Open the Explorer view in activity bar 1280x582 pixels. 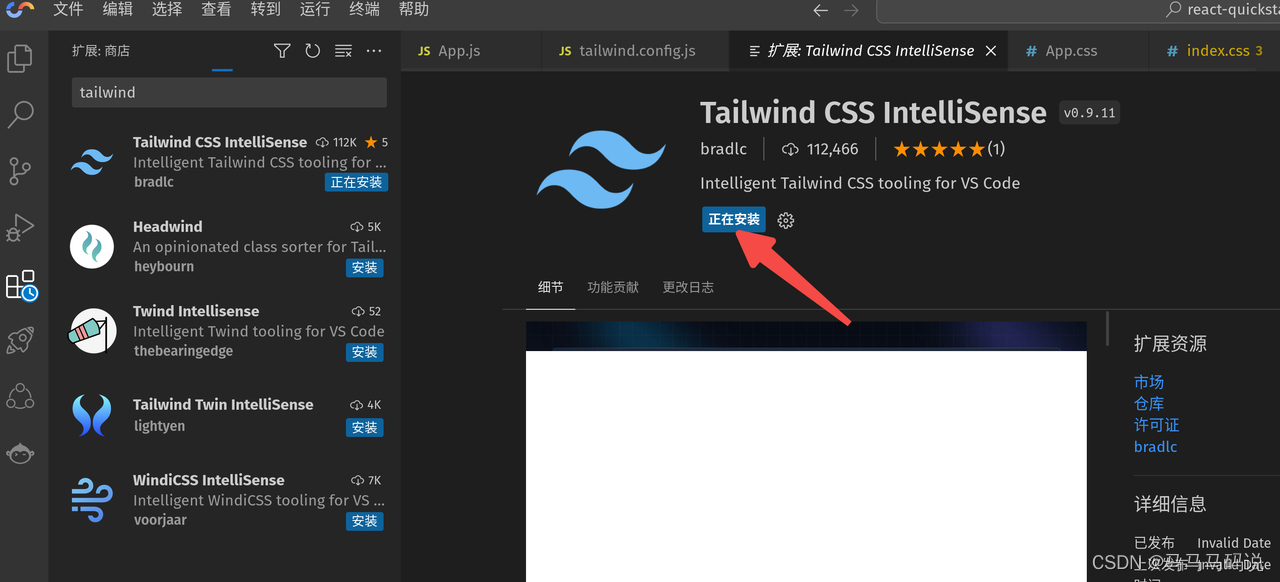pyautogui.click(x=20, y=59)
